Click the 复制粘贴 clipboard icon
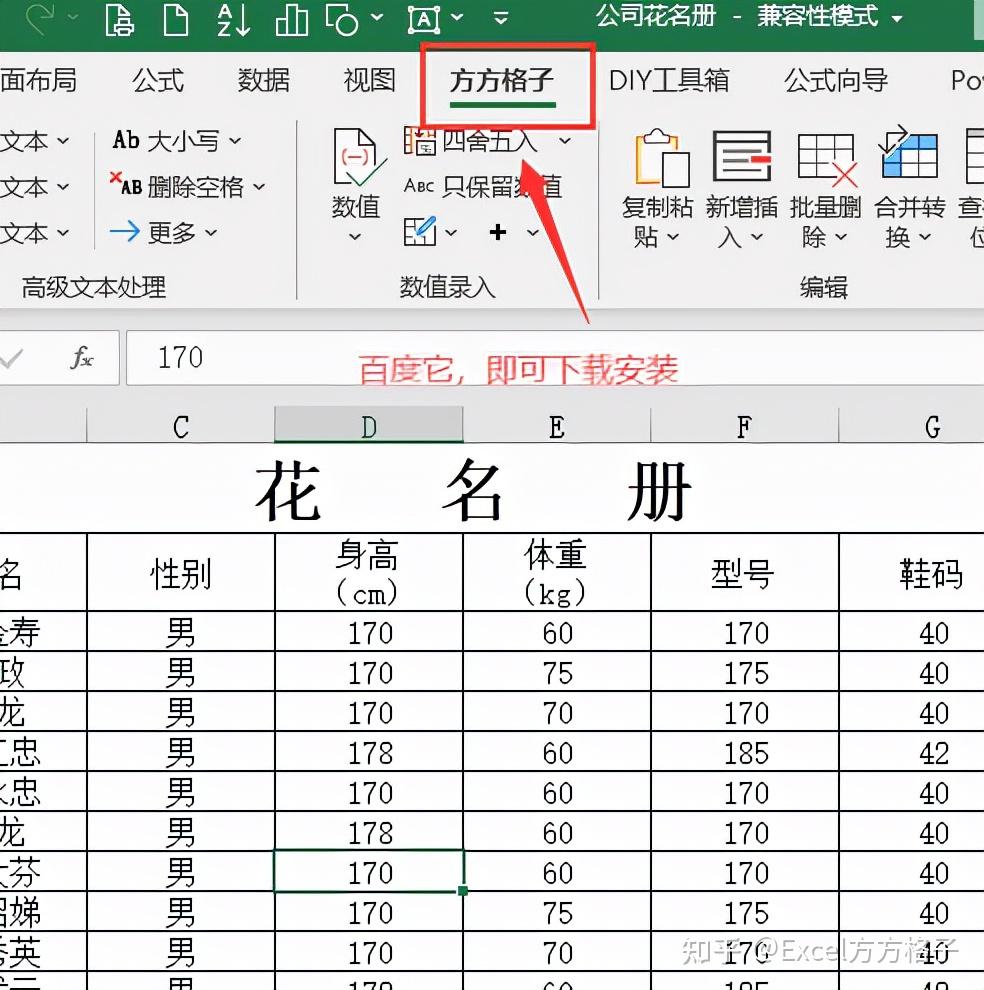984x990 pixels. [x=662, y=158]
